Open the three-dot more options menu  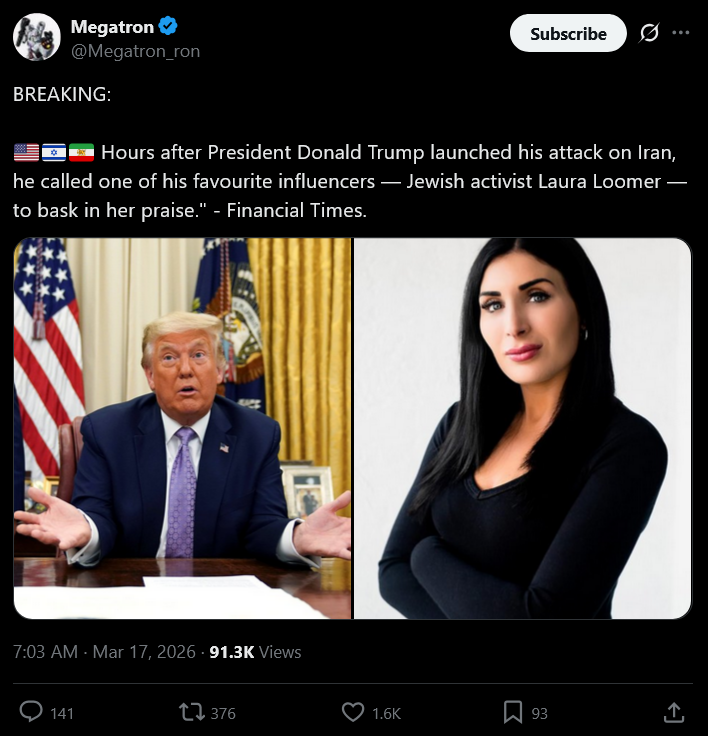(x=681, y=32)
